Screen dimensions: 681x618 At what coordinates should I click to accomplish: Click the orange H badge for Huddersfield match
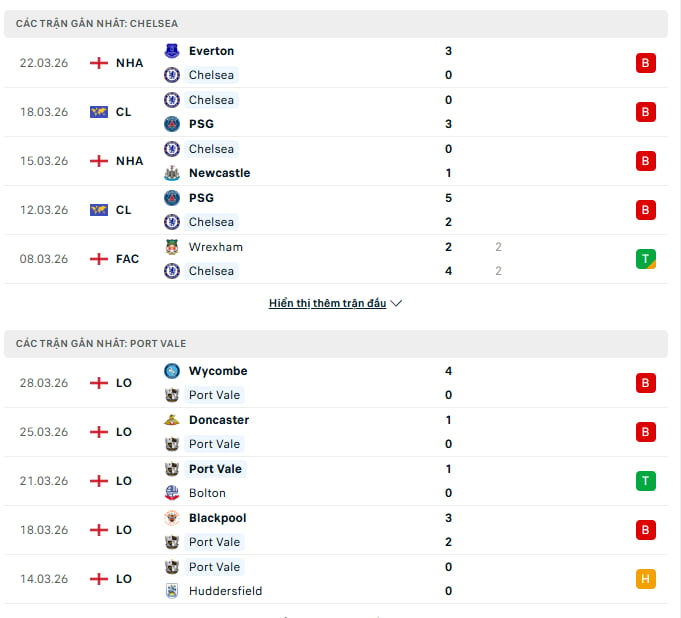coord(645,579)
